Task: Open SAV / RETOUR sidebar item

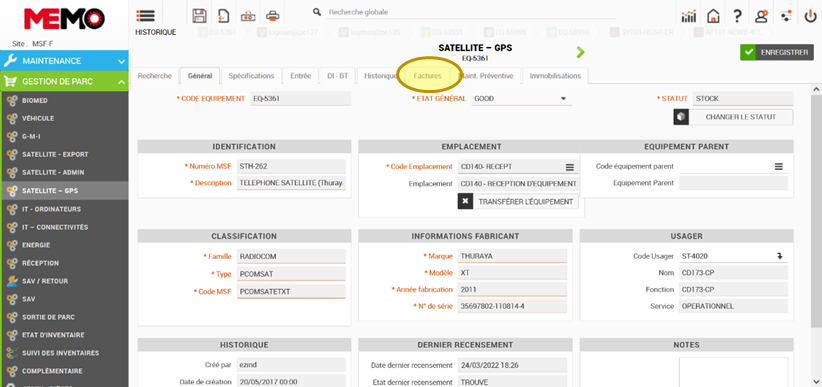Action: (x=64, y=281)
